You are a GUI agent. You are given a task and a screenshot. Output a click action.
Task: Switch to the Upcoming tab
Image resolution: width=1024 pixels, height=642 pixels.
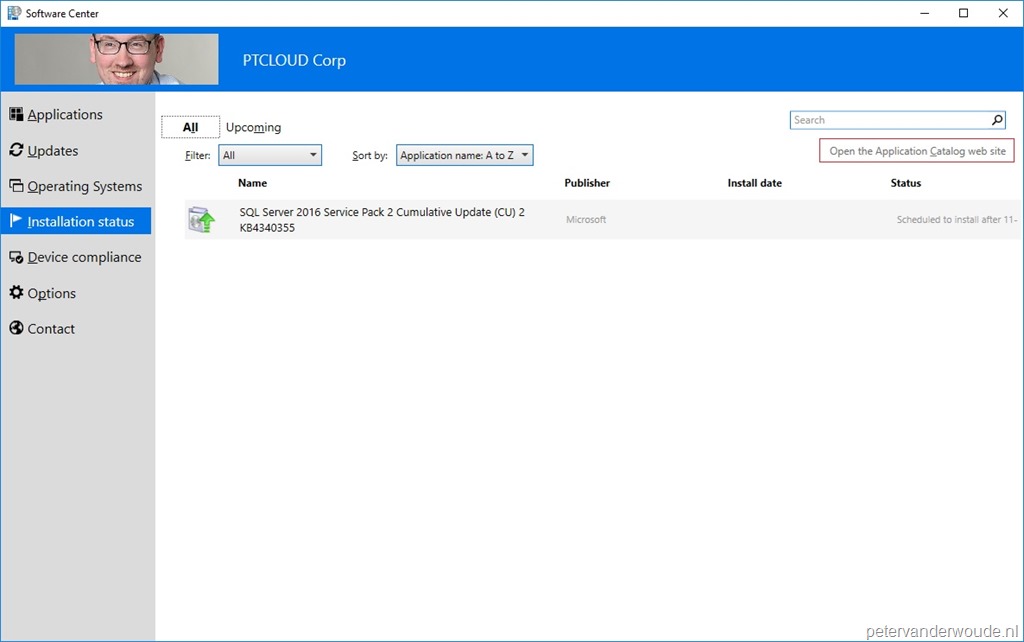point(253,127)
